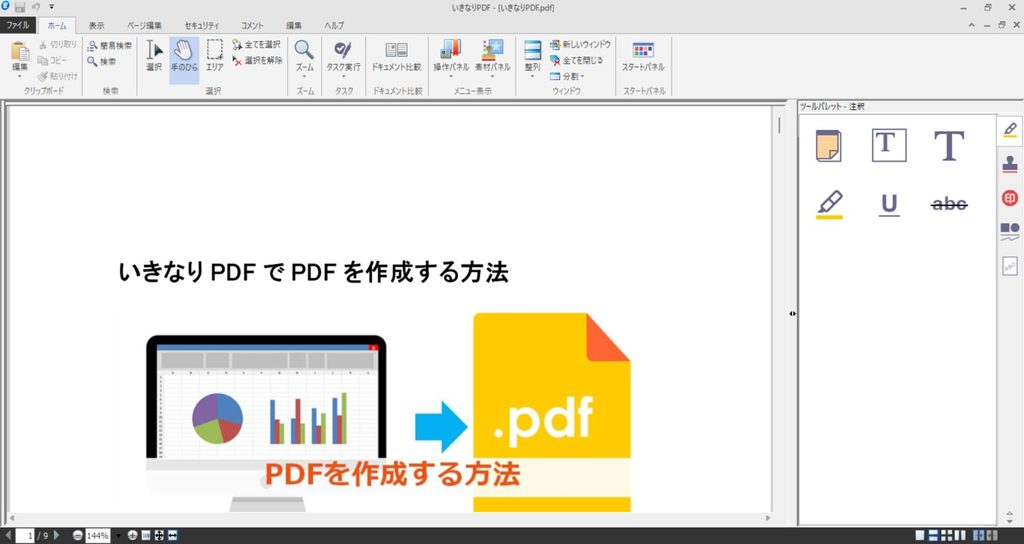Expand the 操作パネル dropdown
The width and height of the screenshot is (1024, 544).
tap(451, 76)
